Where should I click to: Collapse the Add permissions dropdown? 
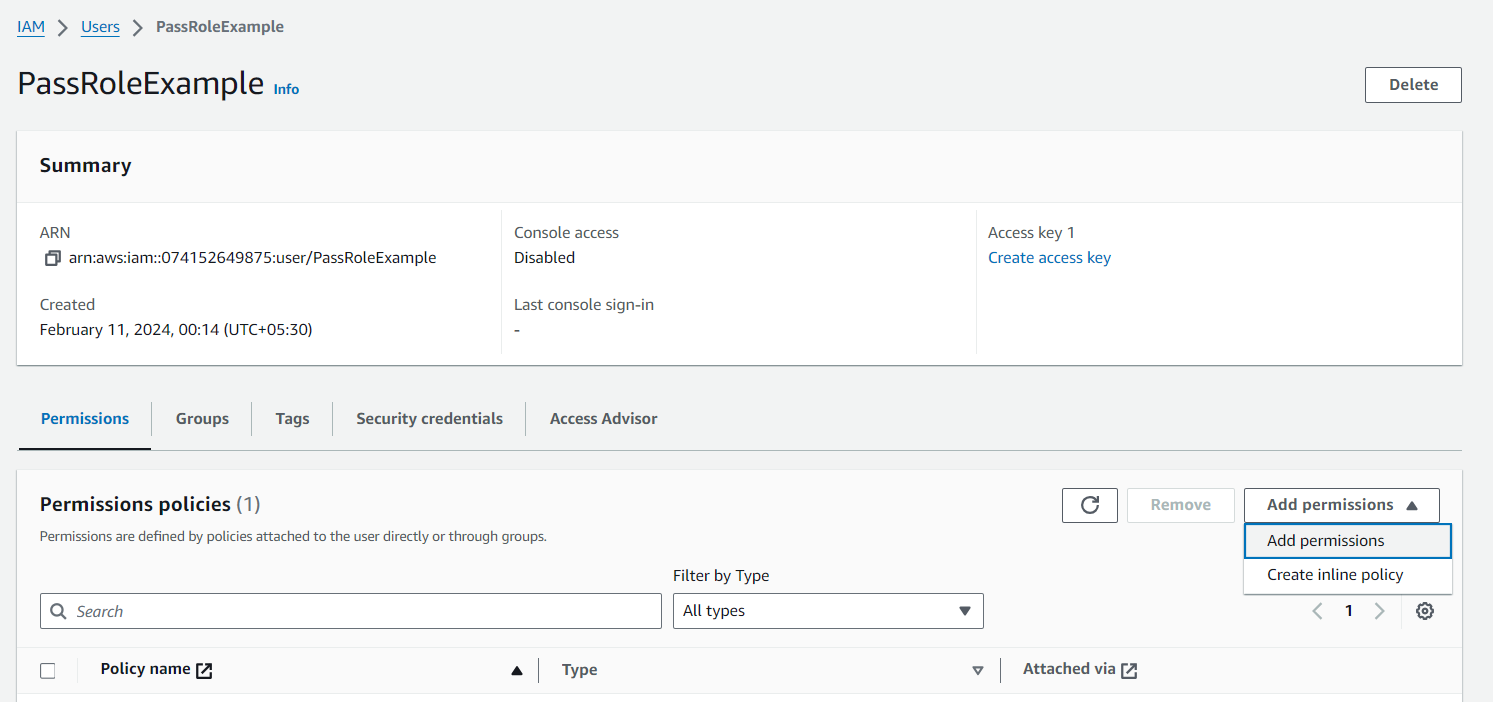click(x=1341, y=505)
